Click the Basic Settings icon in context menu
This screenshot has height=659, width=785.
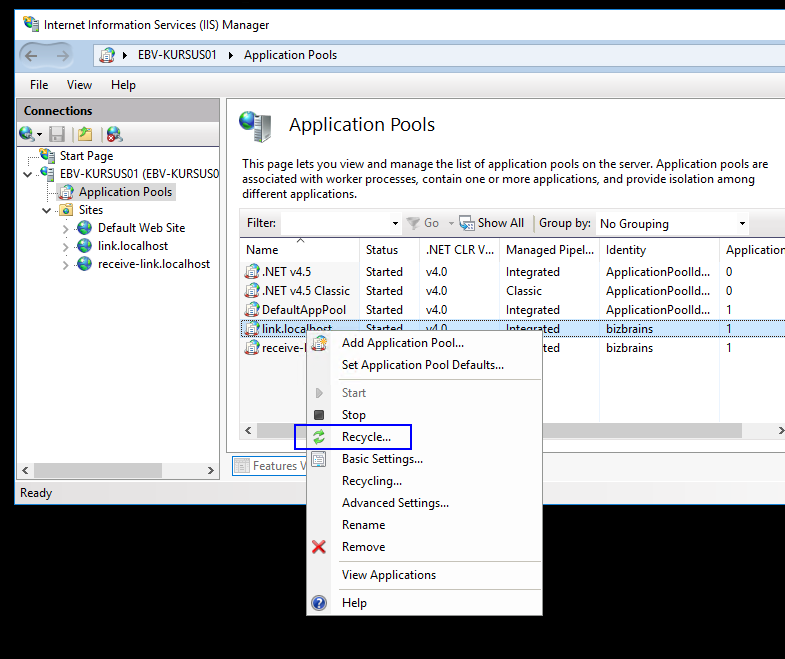[319, 459]
